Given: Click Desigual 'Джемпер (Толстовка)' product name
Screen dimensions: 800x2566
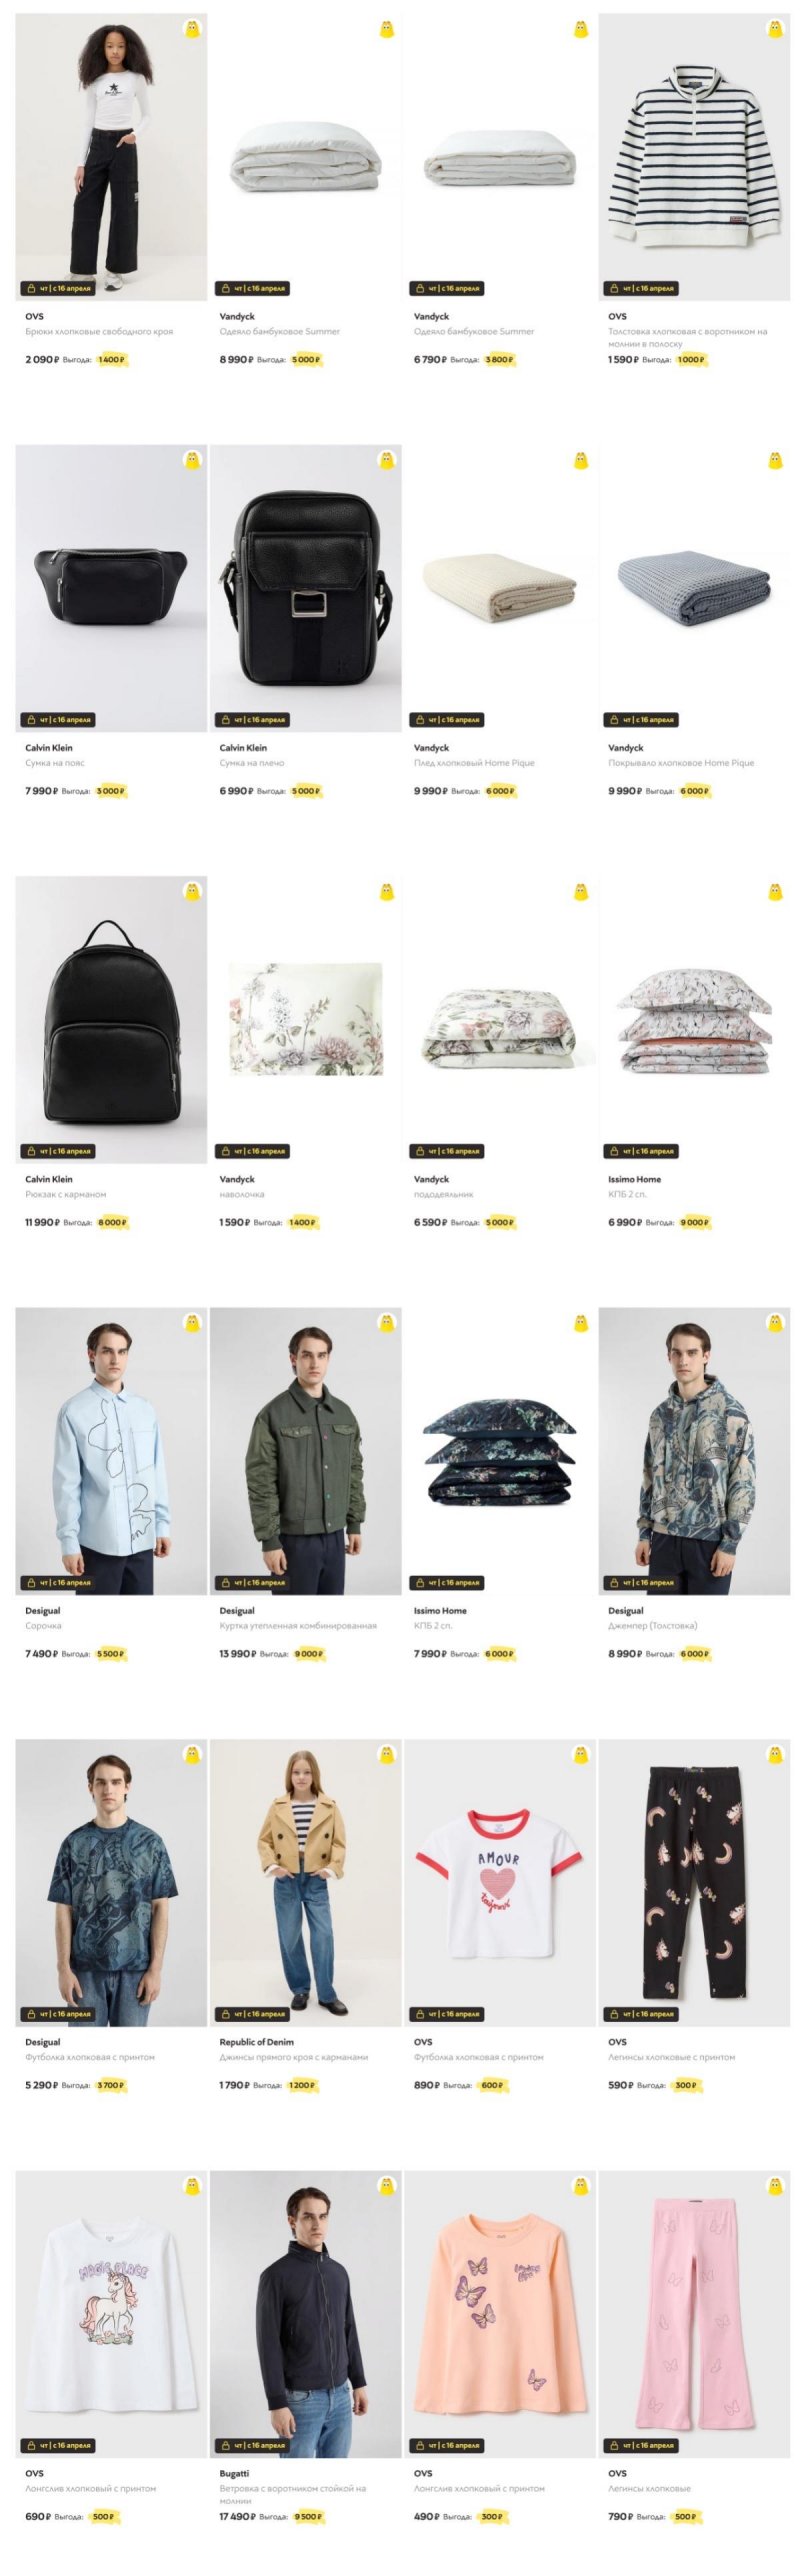Looking at the screenshot, I should tap(652, 1626).
